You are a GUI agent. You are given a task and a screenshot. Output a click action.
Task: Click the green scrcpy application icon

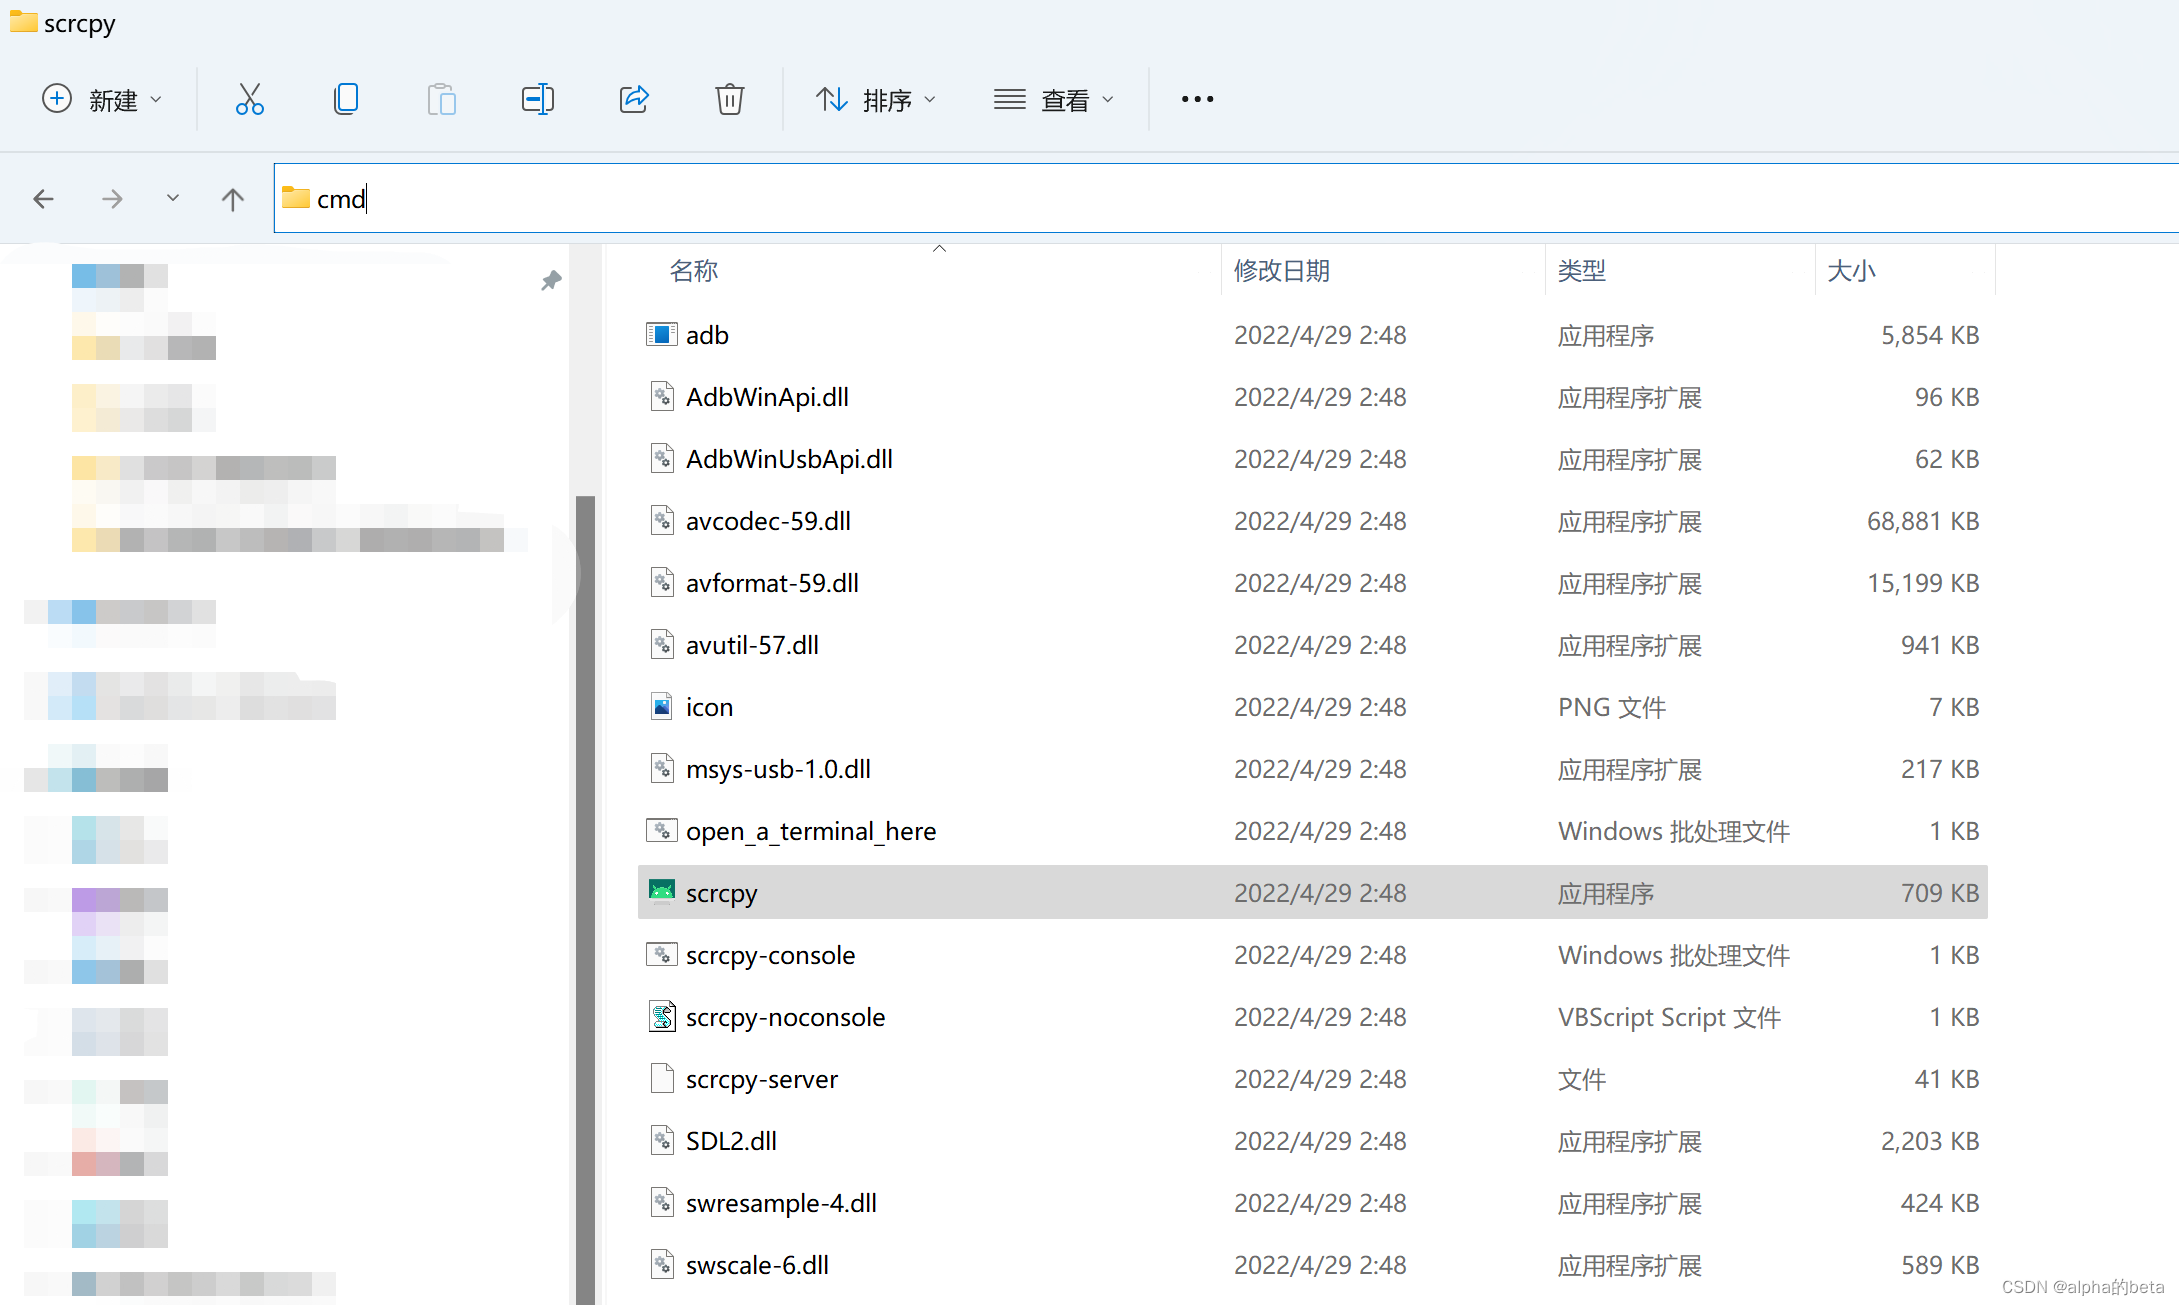(661, 891)
